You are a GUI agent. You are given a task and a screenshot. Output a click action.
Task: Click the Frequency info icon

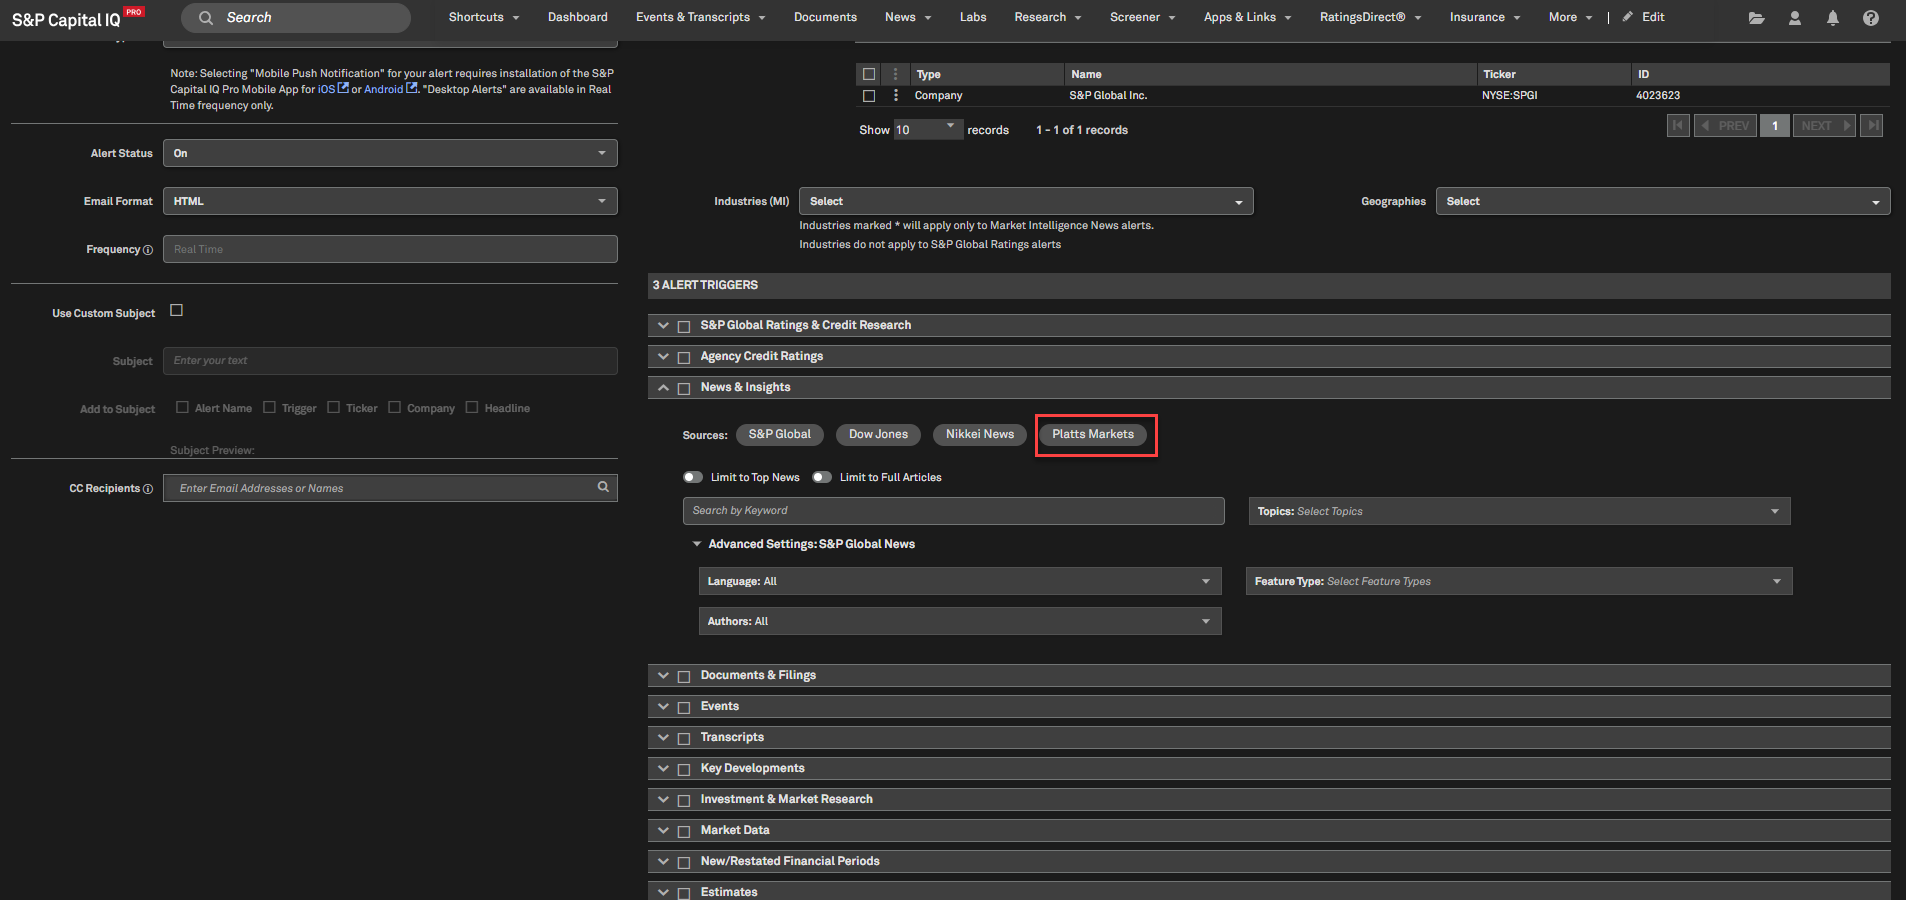pyautogui.click(x=148, y=250)
